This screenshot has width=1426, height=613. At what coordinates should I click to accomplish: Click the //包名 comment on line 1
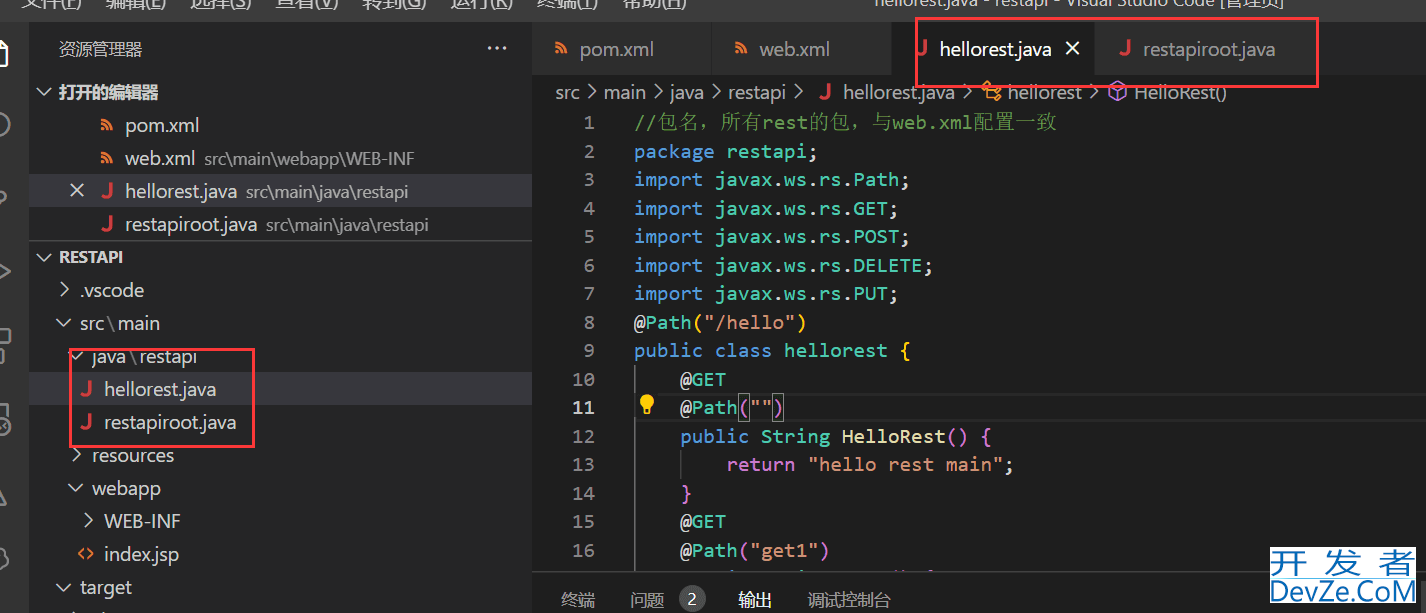(x=845, y=123)
